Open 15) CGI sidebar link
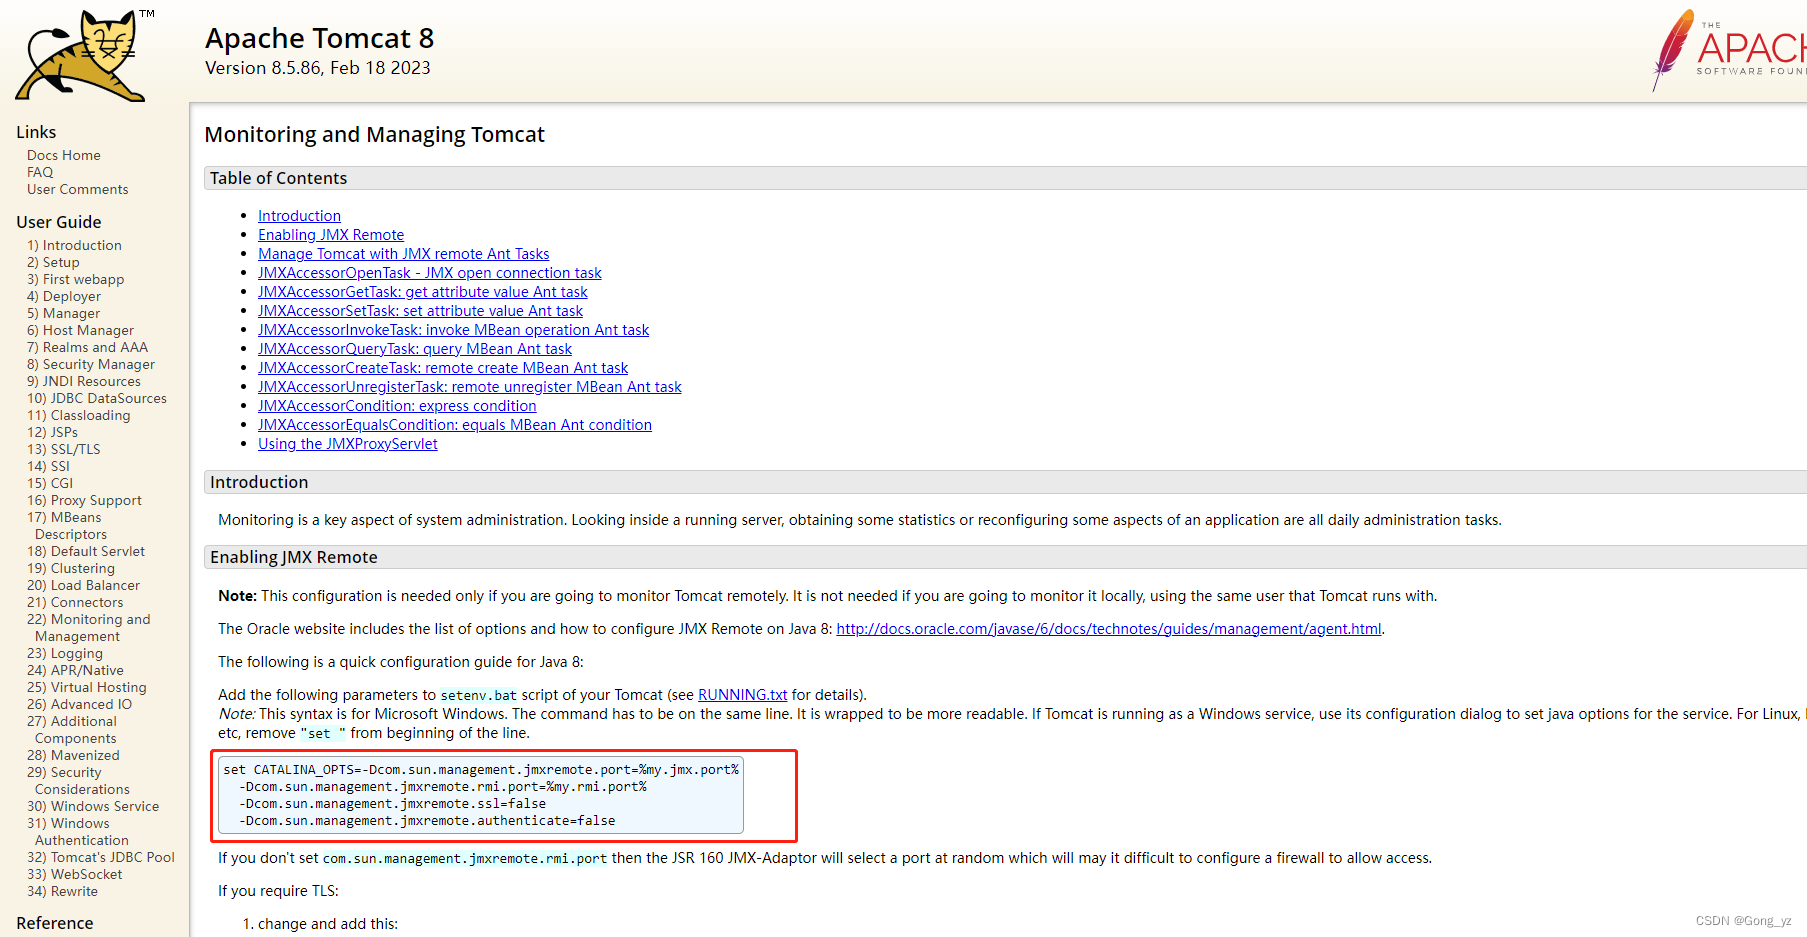The width and height of the screenshot is (1807, 937). tap(50, 483)
